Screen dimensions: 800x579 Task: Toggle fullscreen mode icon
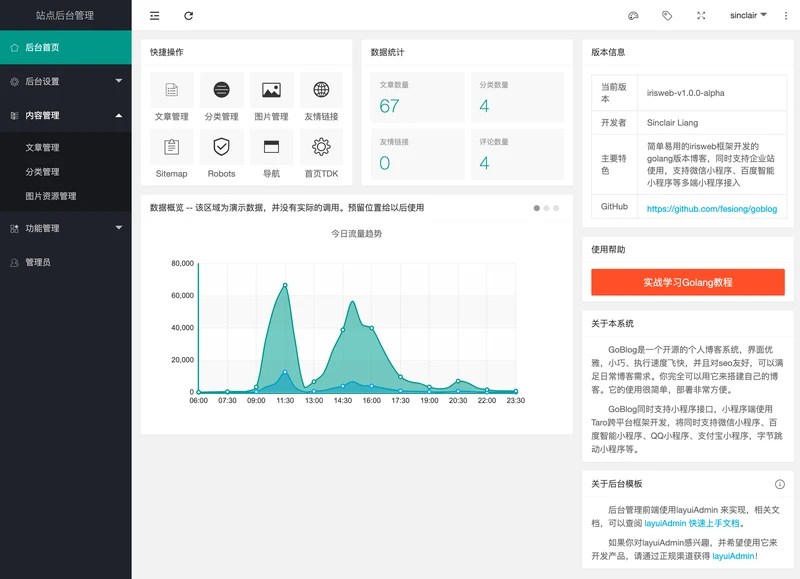[701, 16]
